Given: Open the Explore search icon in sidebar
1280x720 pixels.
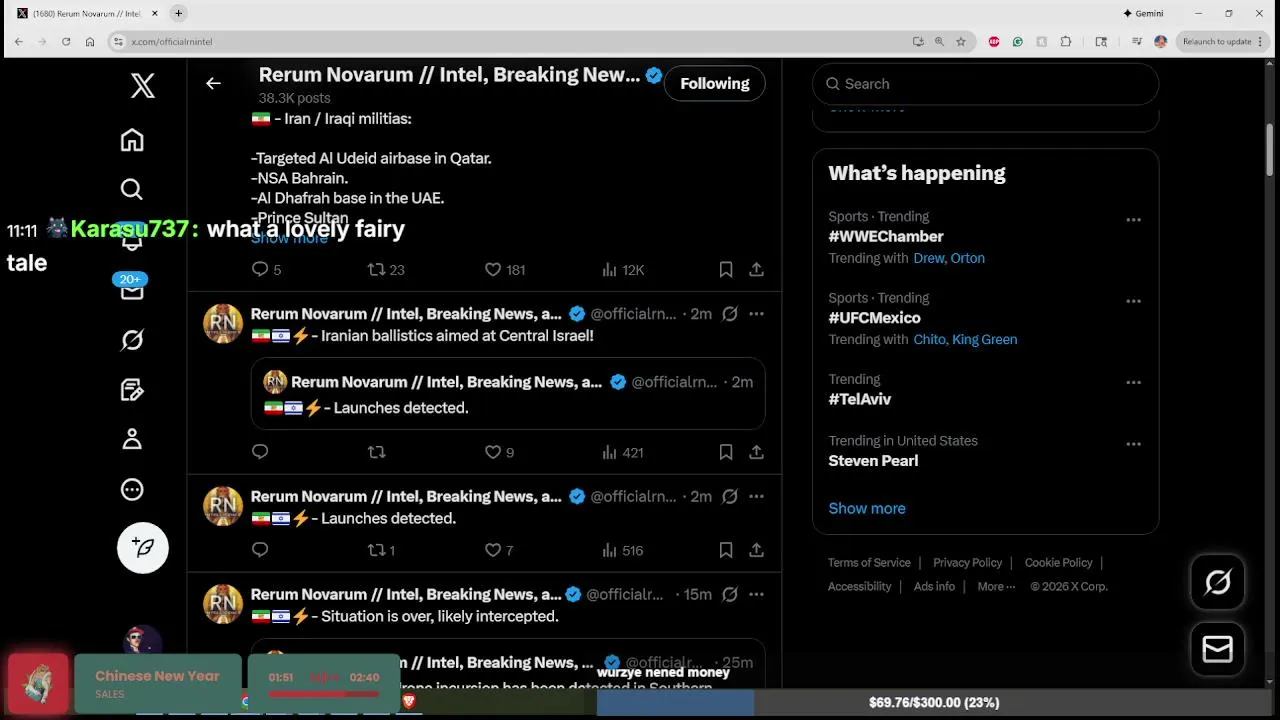Looking at the screenshot, I should click(132, 189).
